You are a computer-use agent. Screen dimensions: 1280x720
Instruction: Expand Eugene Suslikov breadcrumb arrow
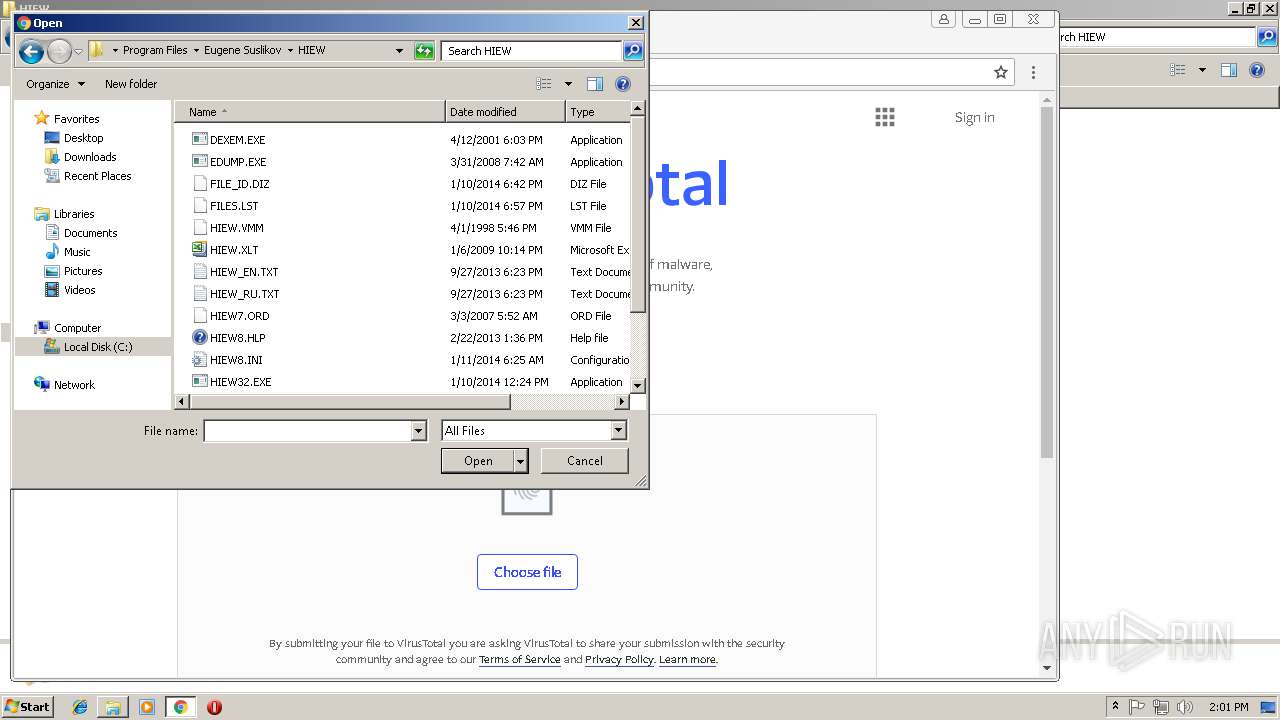pos(290,51)
